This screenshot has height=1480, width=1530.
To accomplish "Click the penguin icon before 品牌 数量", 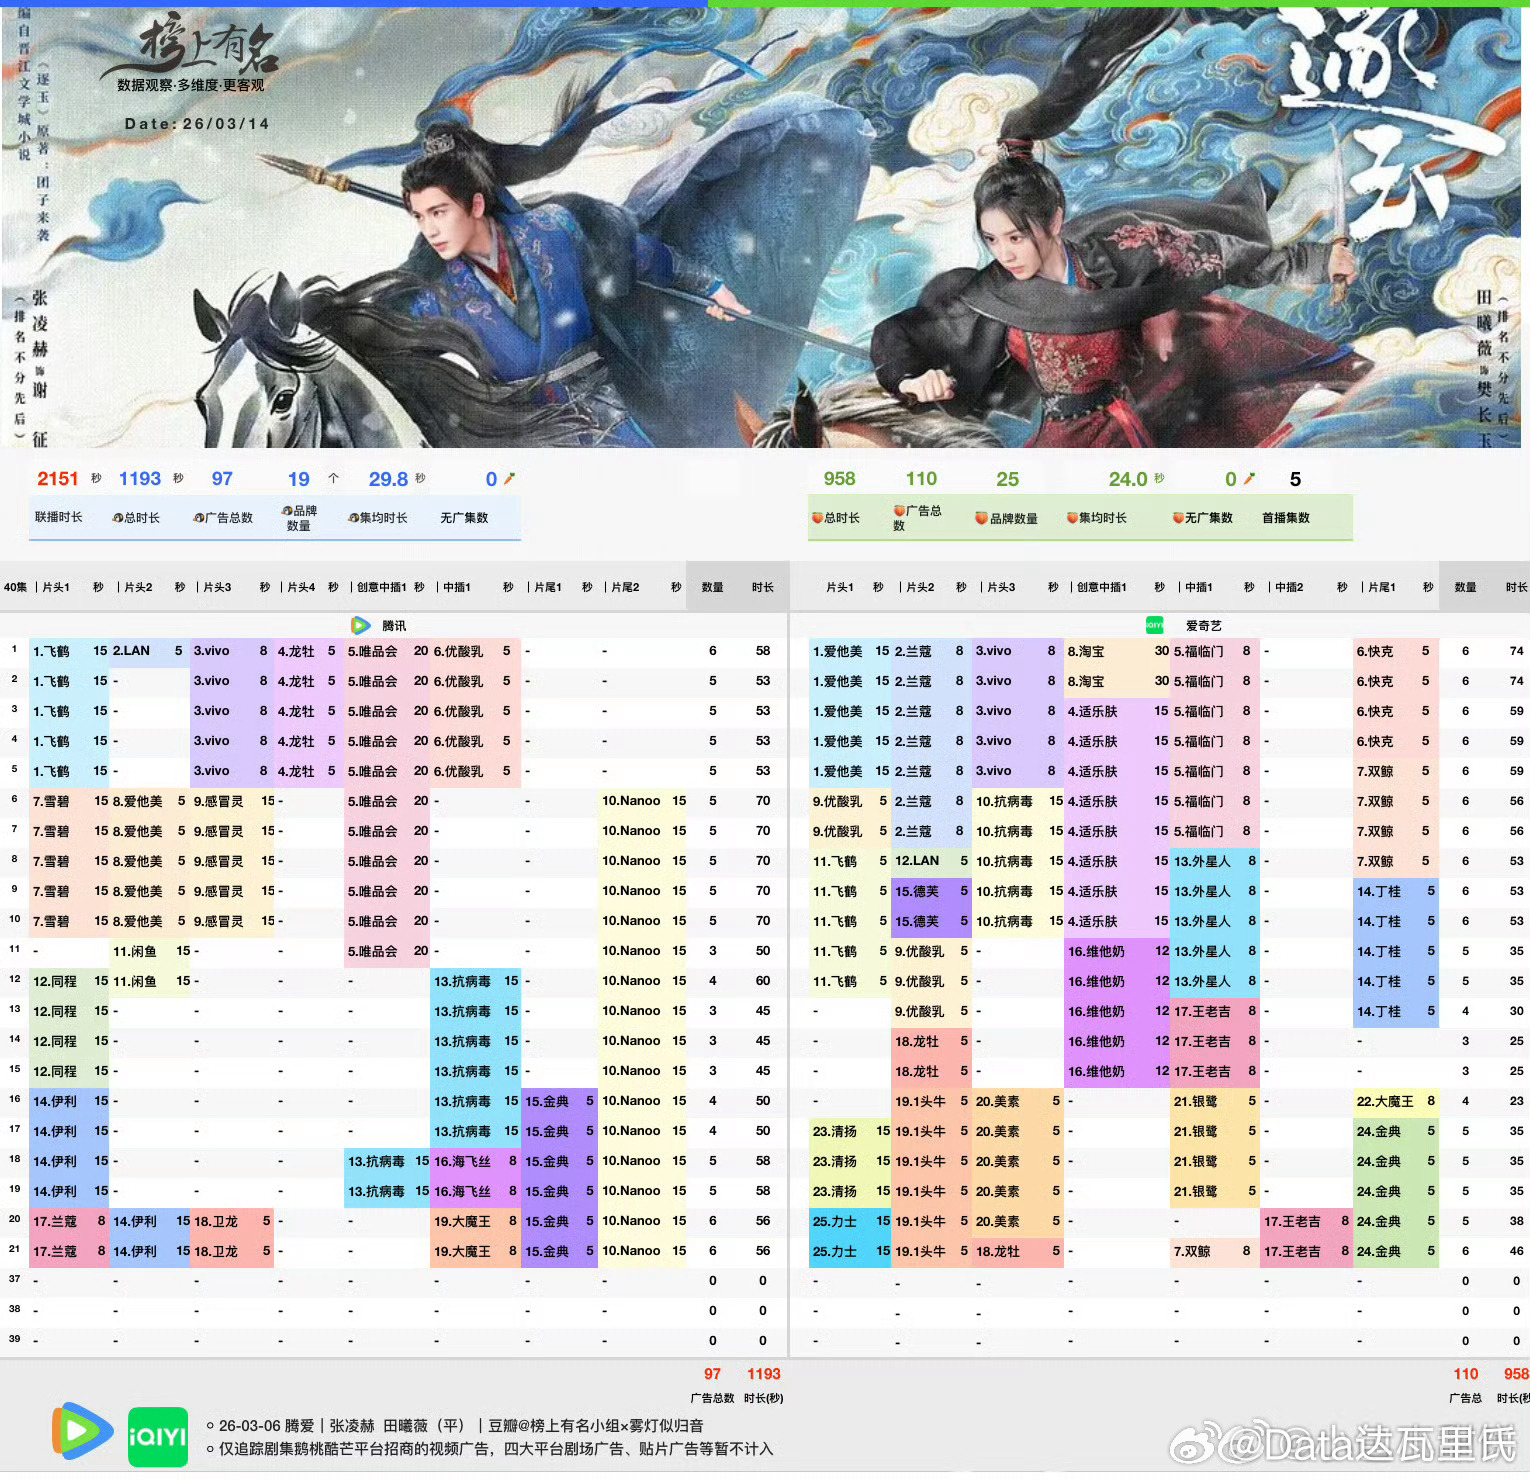I will pyautogui.click(x=286, y=511).
